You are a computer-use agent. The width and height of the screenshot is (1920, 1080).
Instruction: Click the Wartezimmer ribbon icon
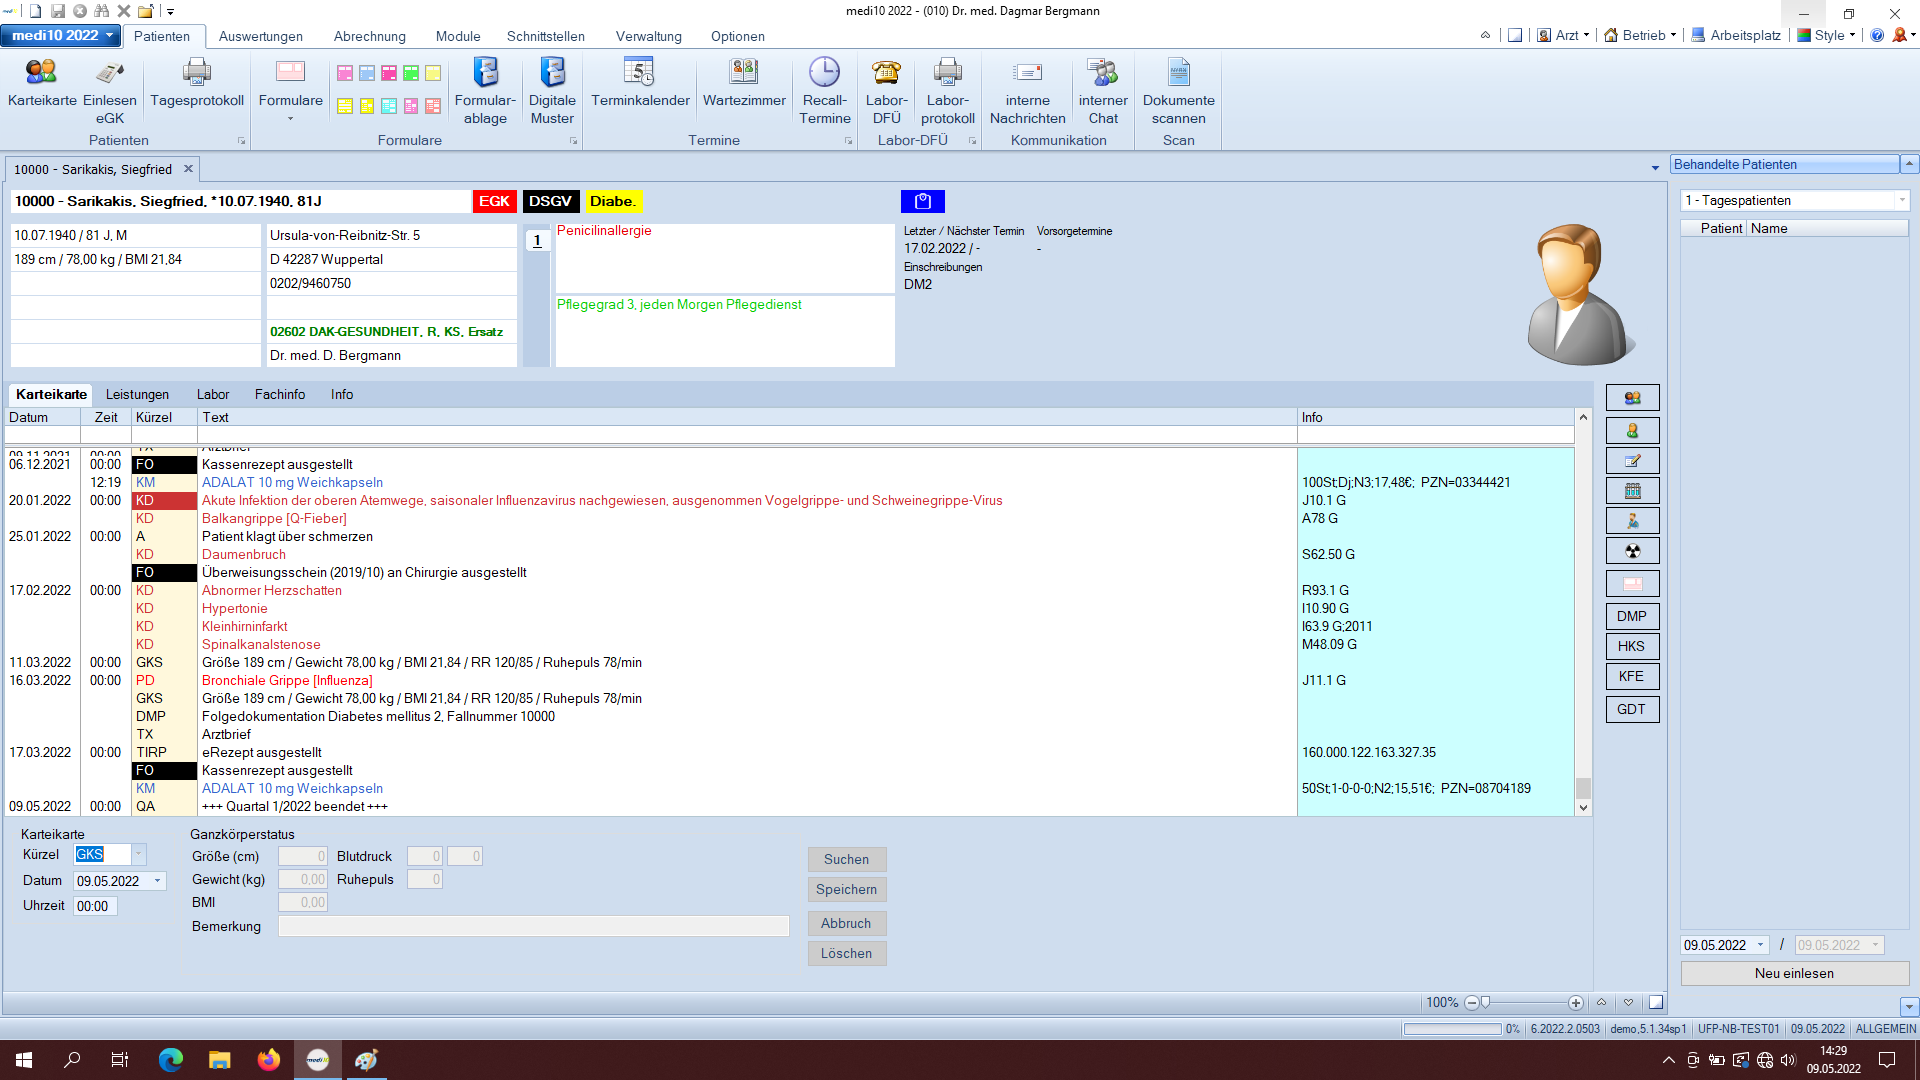[x=744, y=73]
